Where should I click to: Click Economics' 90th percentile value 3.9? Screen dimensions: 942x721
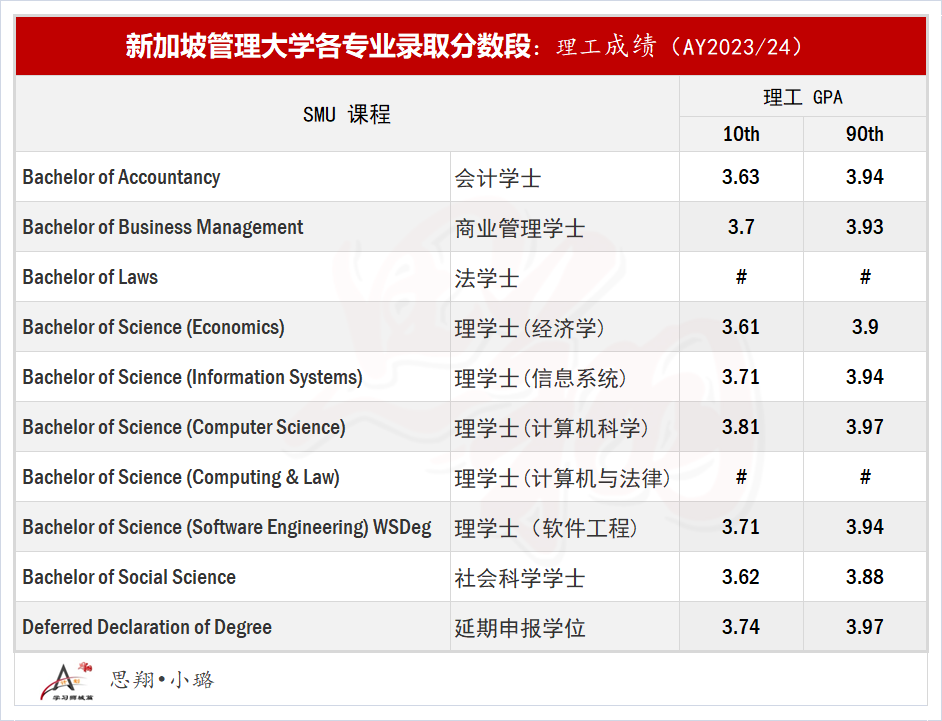click(865, 327)
